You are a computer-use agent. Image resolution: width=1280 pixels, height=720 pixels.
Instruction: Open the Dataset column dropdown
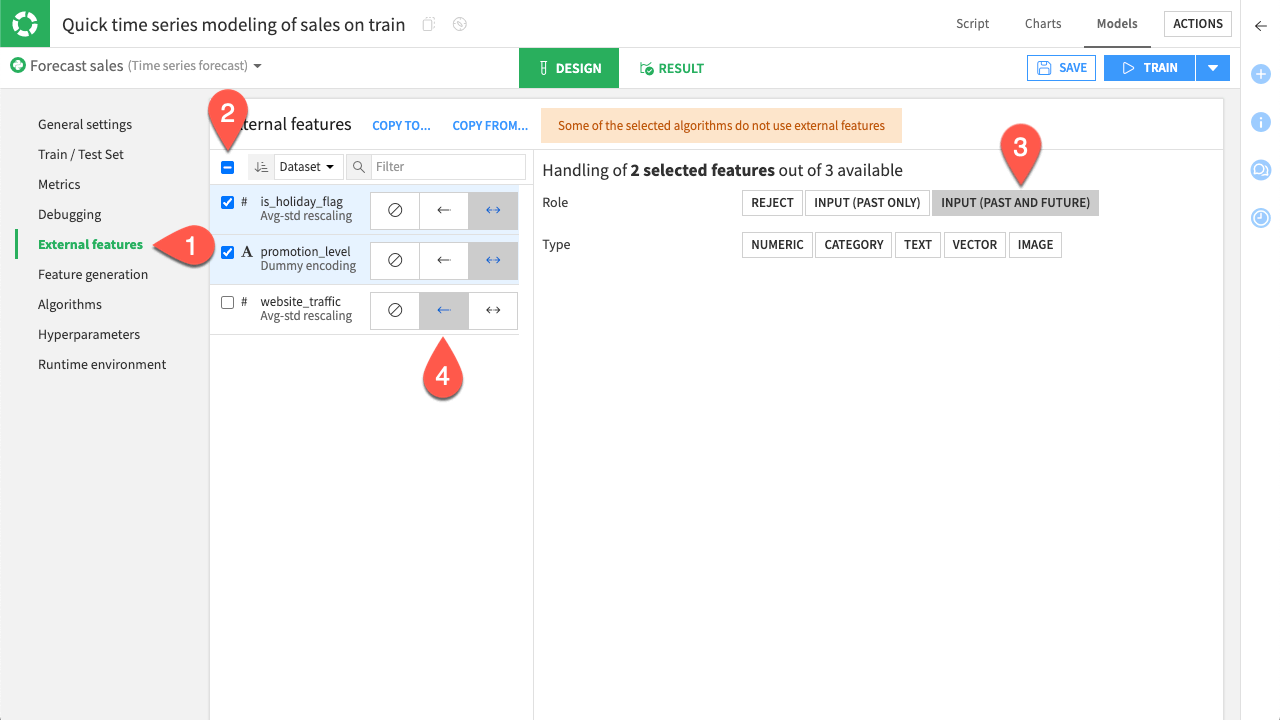[307, 166]
